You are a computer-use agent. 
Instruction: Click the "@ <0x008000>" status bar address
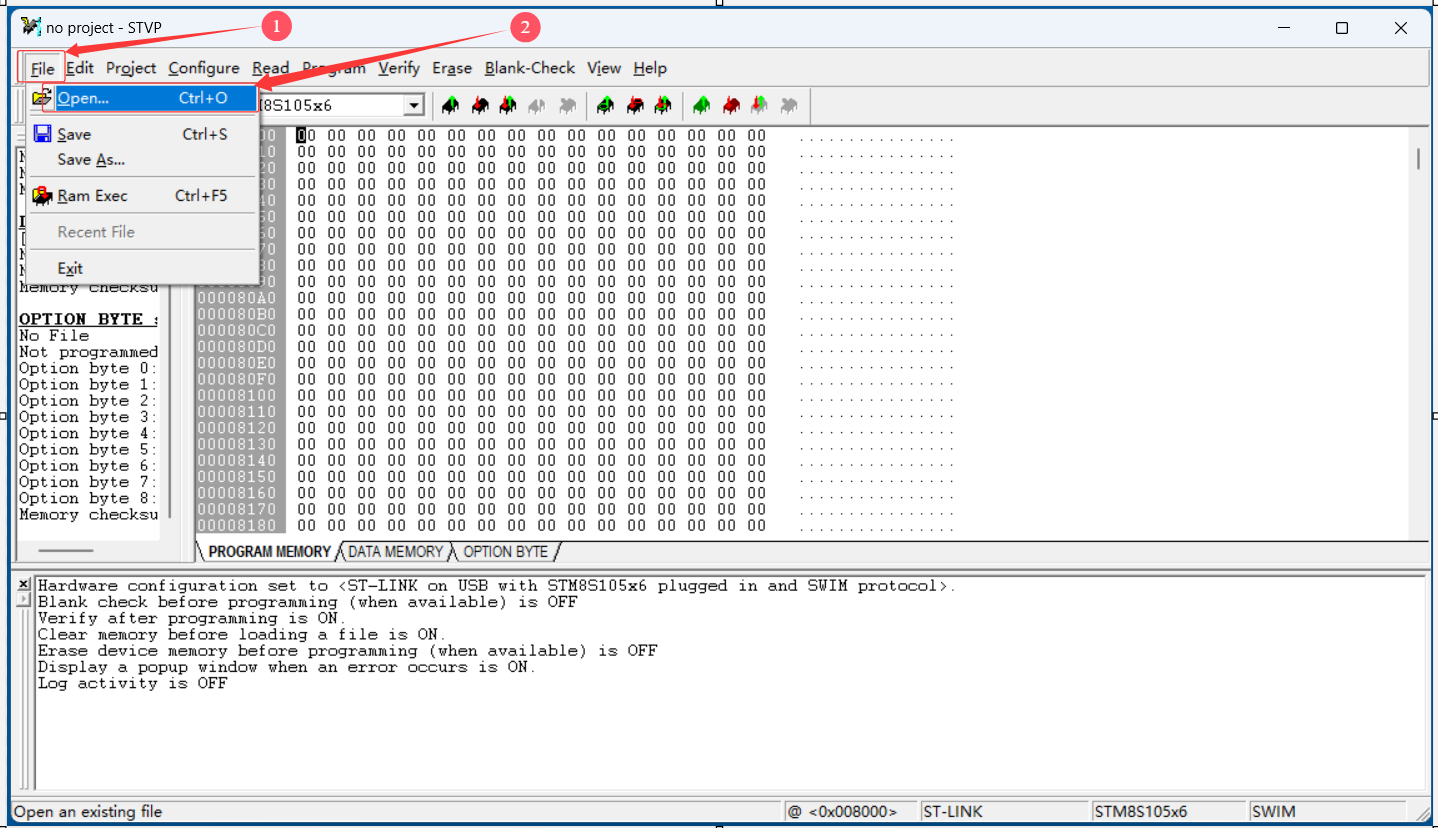pyautogui.click(x=842, y=811)
